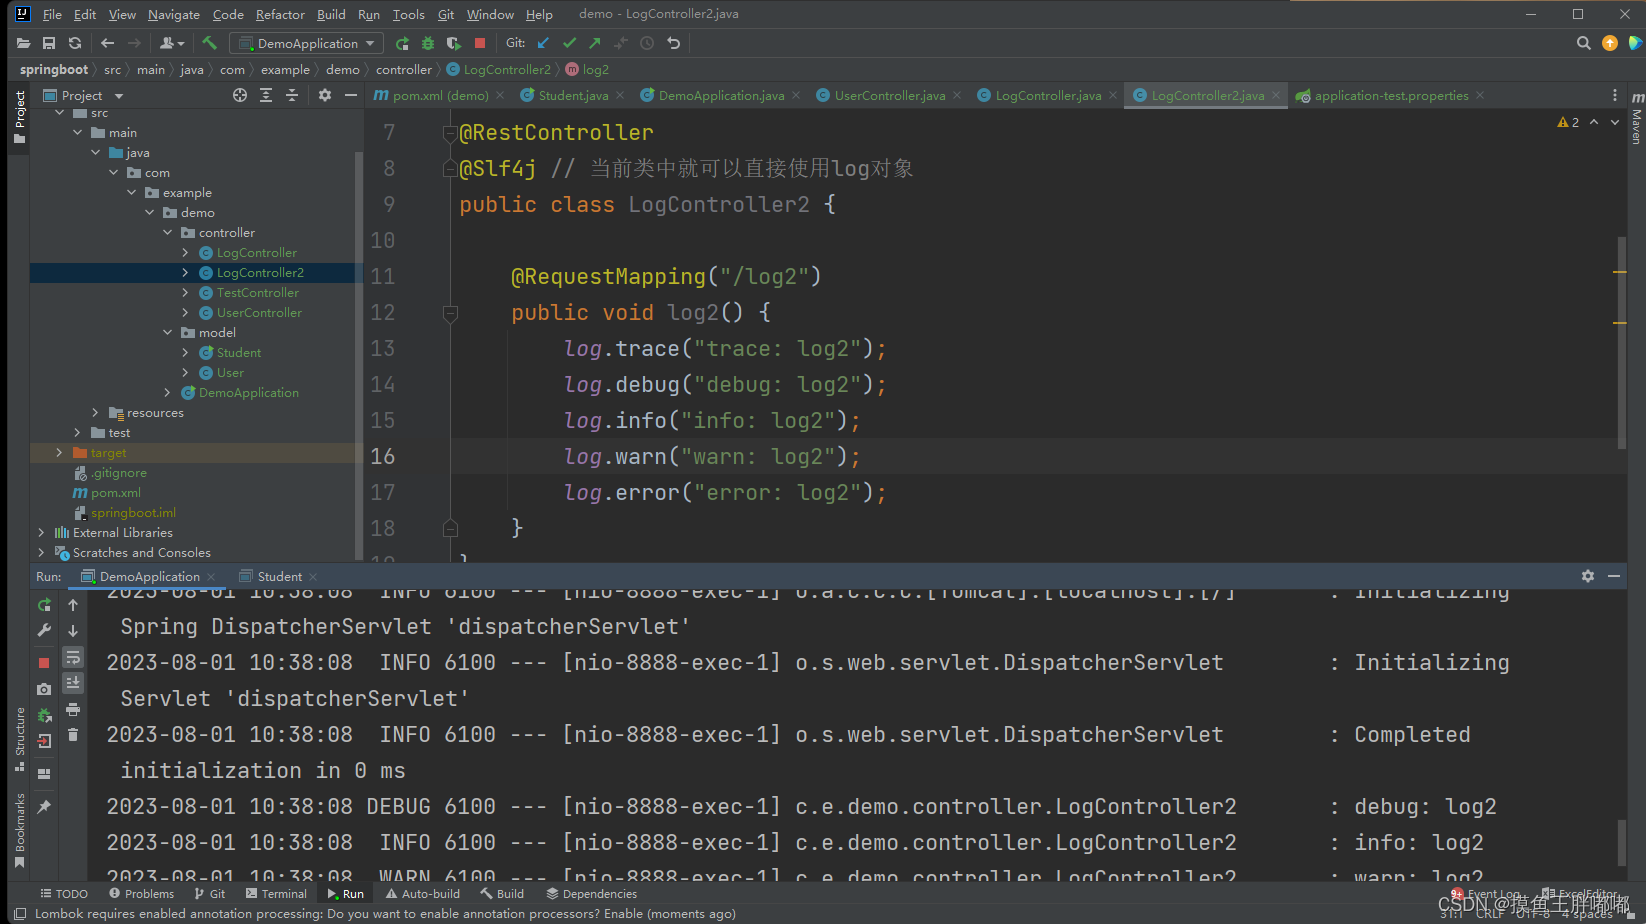Clear all console trash icon

click(x=73, y=735)
